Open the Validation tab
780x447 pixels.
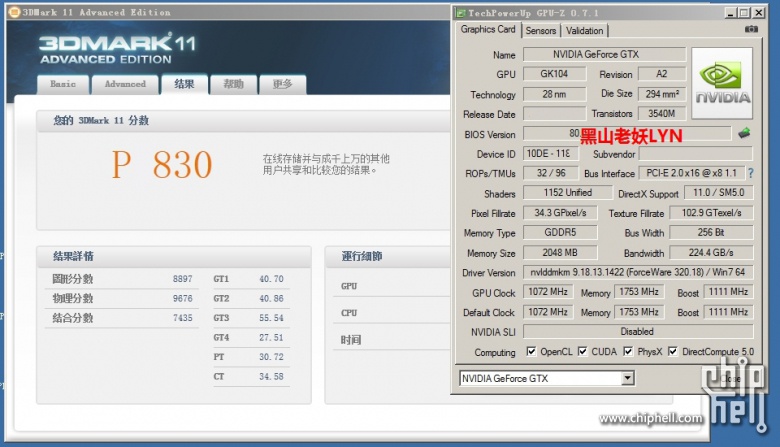[x=585, y=30]
